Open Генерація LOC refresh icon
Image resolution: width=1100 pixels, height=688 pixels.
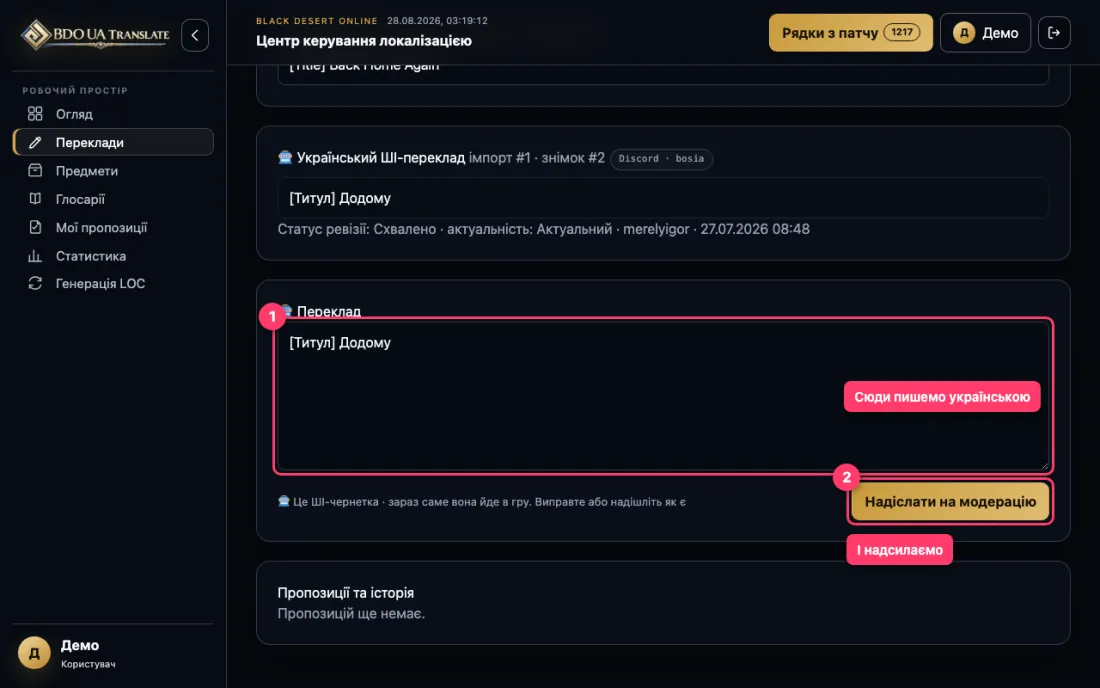35,283
